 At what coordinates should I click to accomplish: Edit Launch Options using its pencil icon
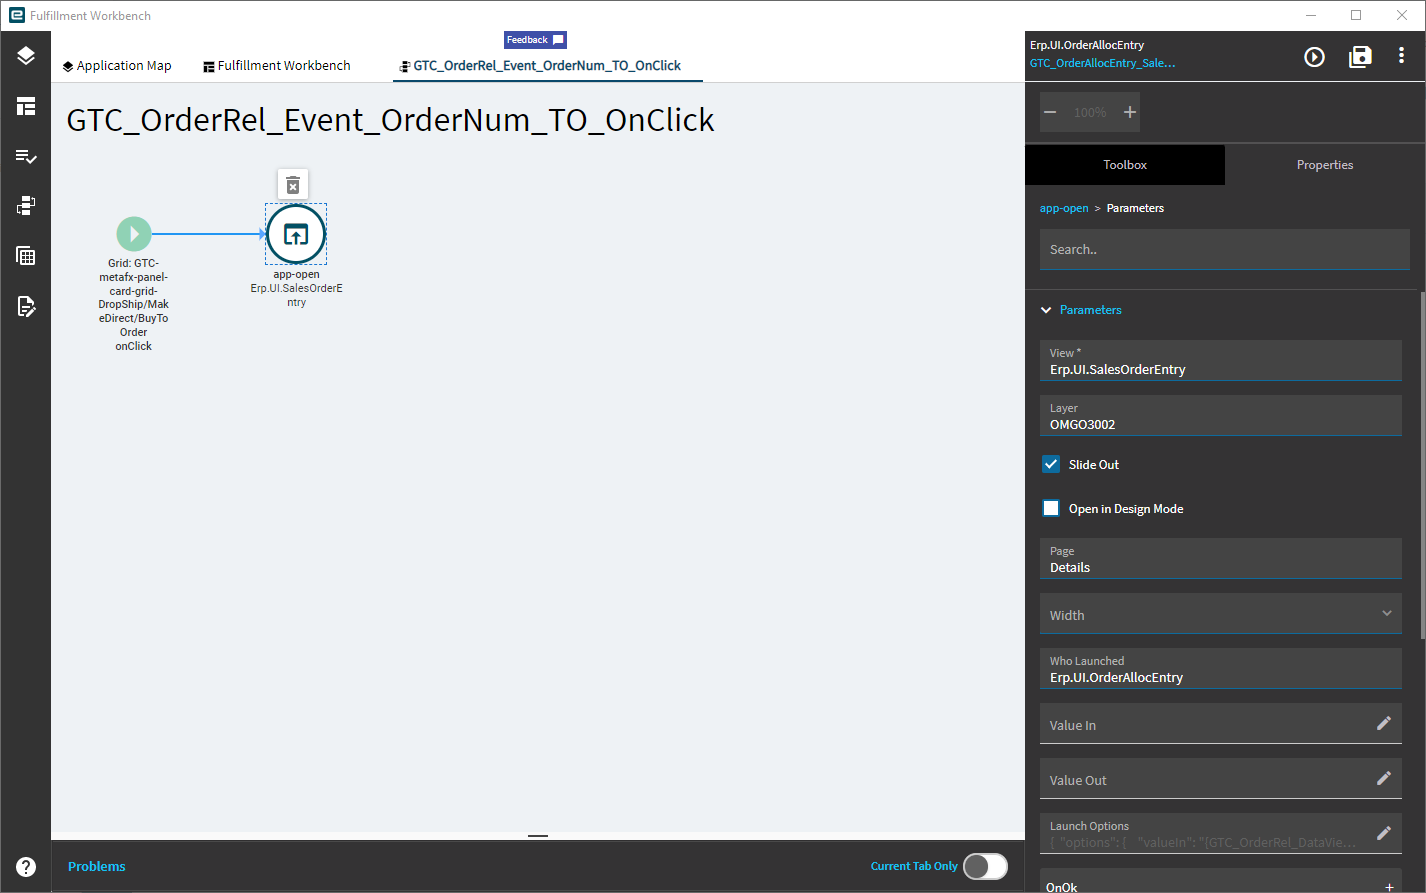click(x=1384, y=832)
